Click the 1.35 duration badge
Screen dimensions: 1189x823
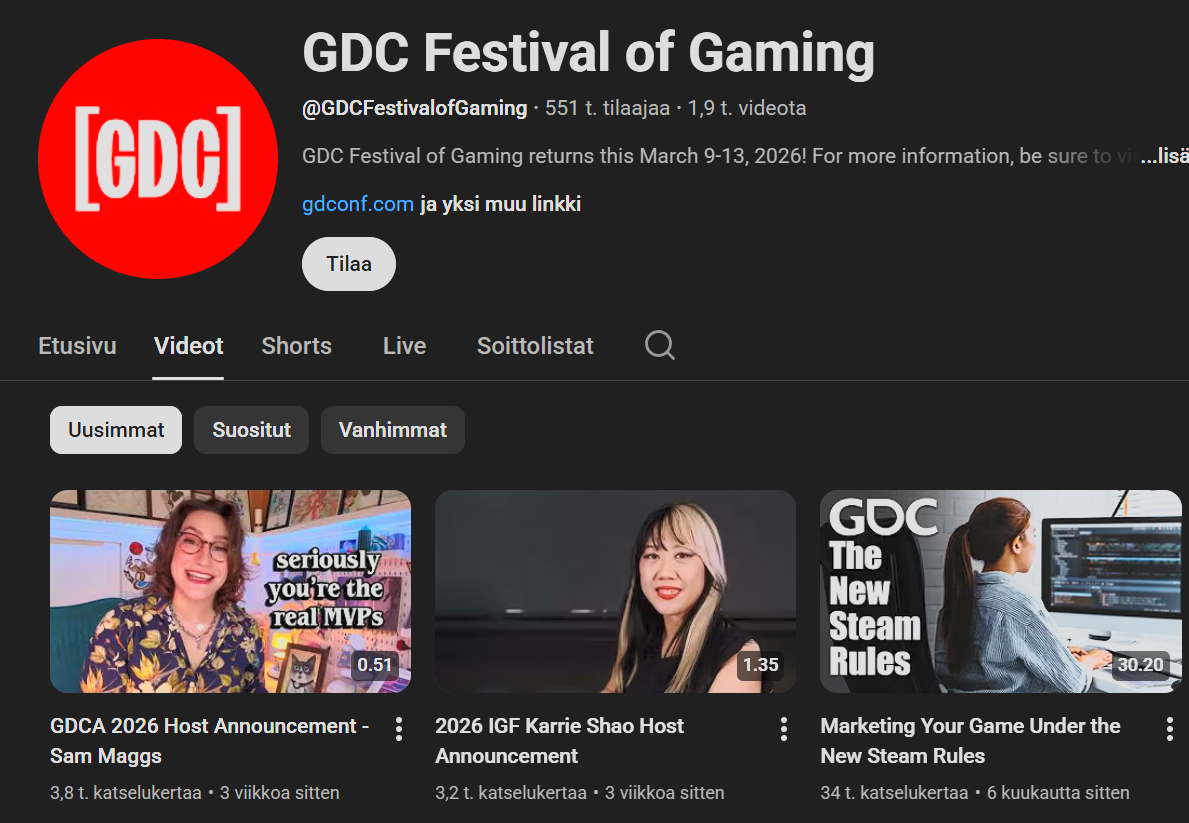(761, 665)
